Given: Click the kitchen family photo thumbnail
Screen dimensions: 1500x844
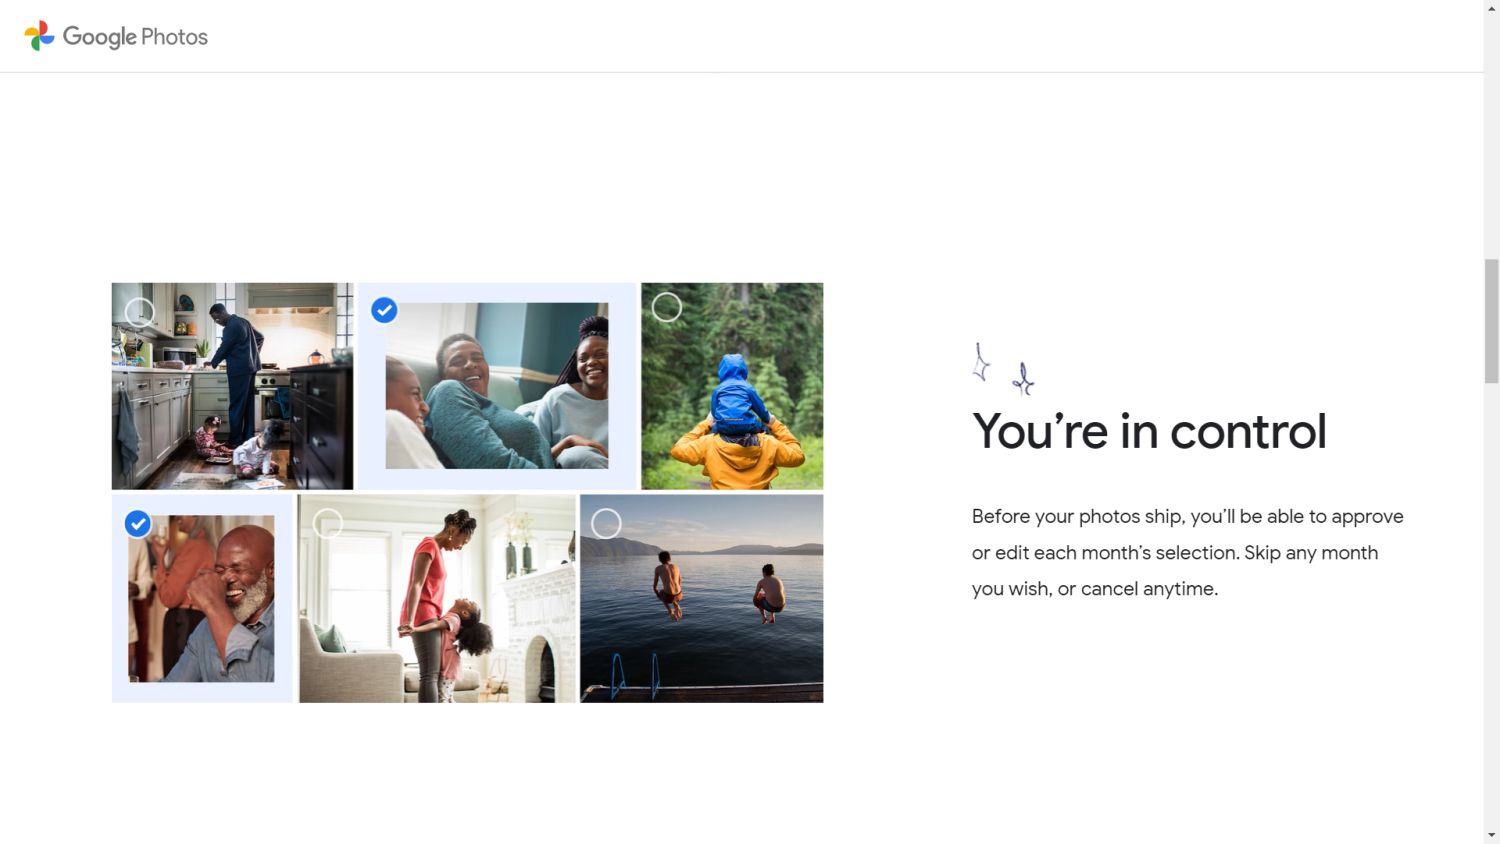Looking at the screenshot, I should pos(232,386).
